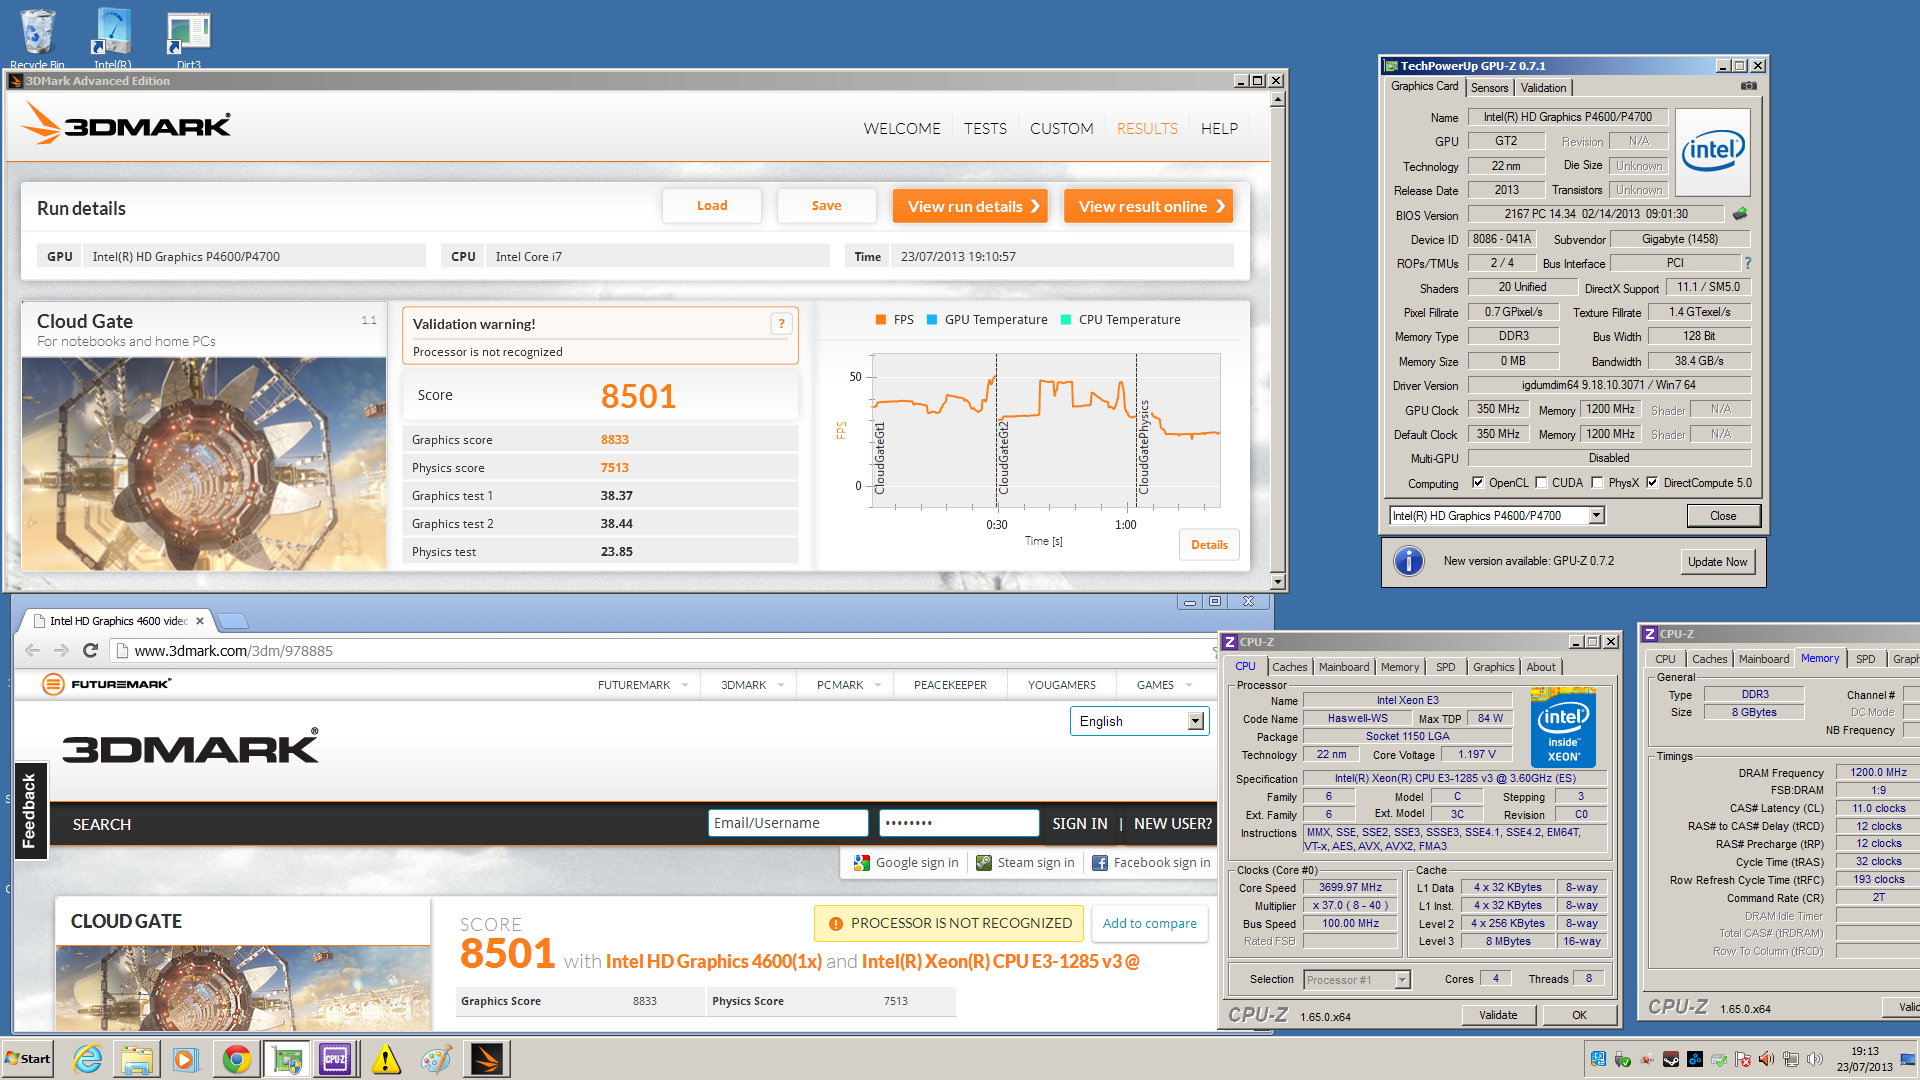This screenshot has height=1080, width=1920.
Task: Toggle the CUDA checkbox in GPU-Z
Action: 1541,483
